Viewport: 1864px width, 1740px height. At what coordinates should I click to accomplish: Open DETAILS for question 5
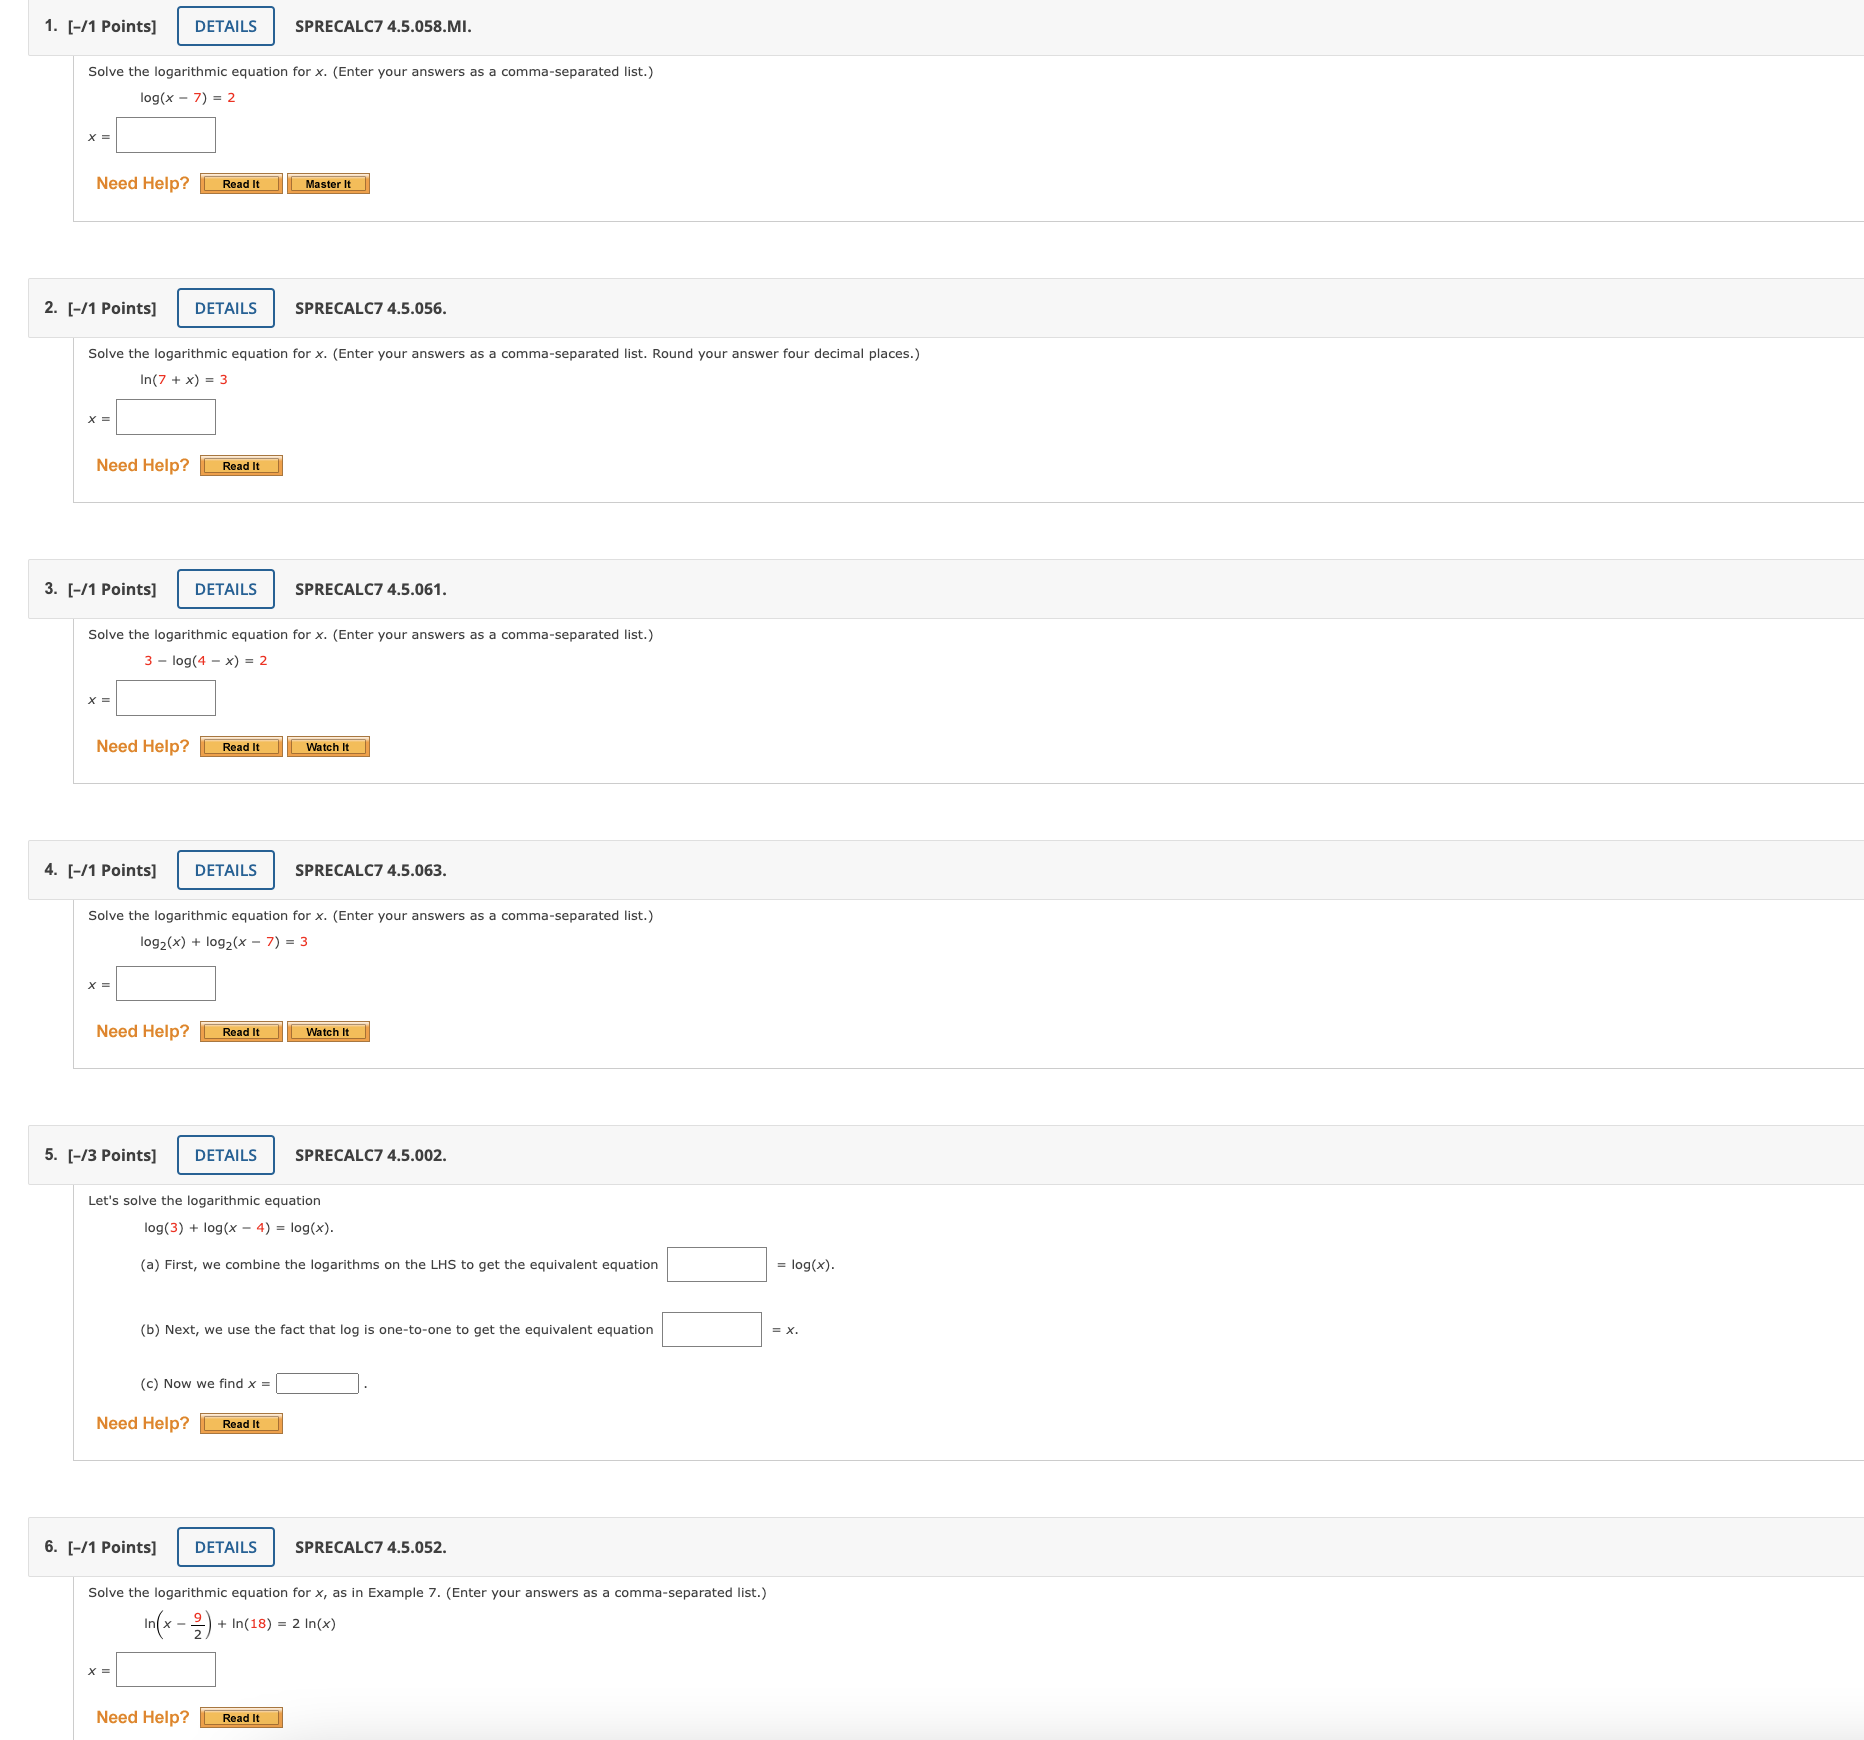click(x=226, y=1155)
